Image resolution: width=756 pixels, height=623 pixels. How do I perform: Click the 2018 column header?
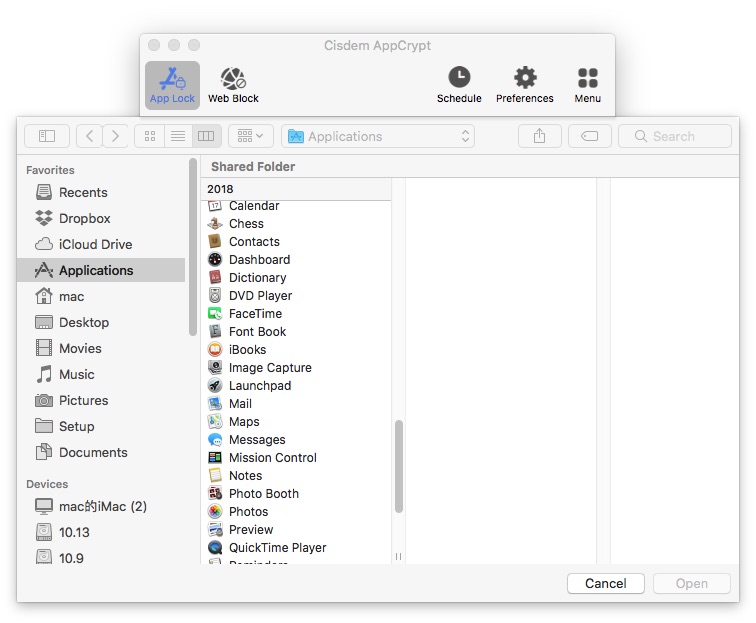pos(296,189)
